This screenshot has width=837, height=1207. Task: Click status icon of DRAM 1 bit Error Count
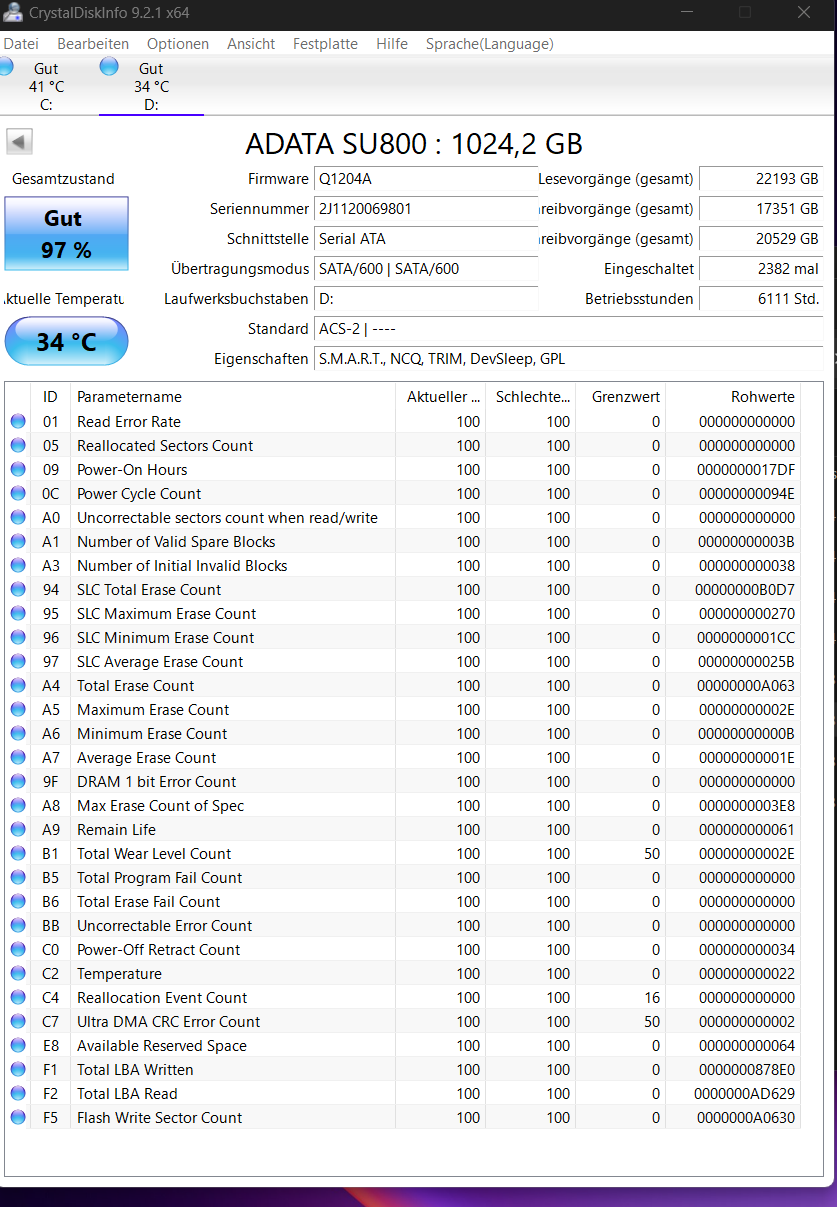click(18, 782)
